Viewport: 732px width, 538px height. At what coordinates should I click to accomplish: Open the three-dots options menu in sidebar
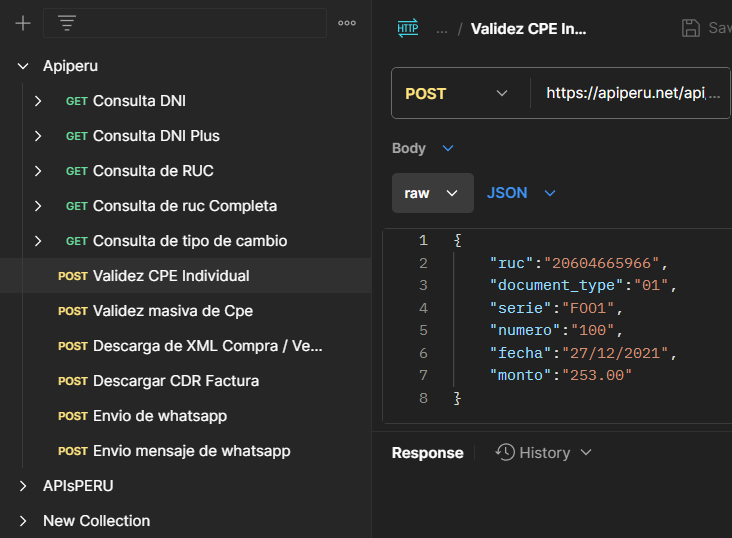click(347, 23)
